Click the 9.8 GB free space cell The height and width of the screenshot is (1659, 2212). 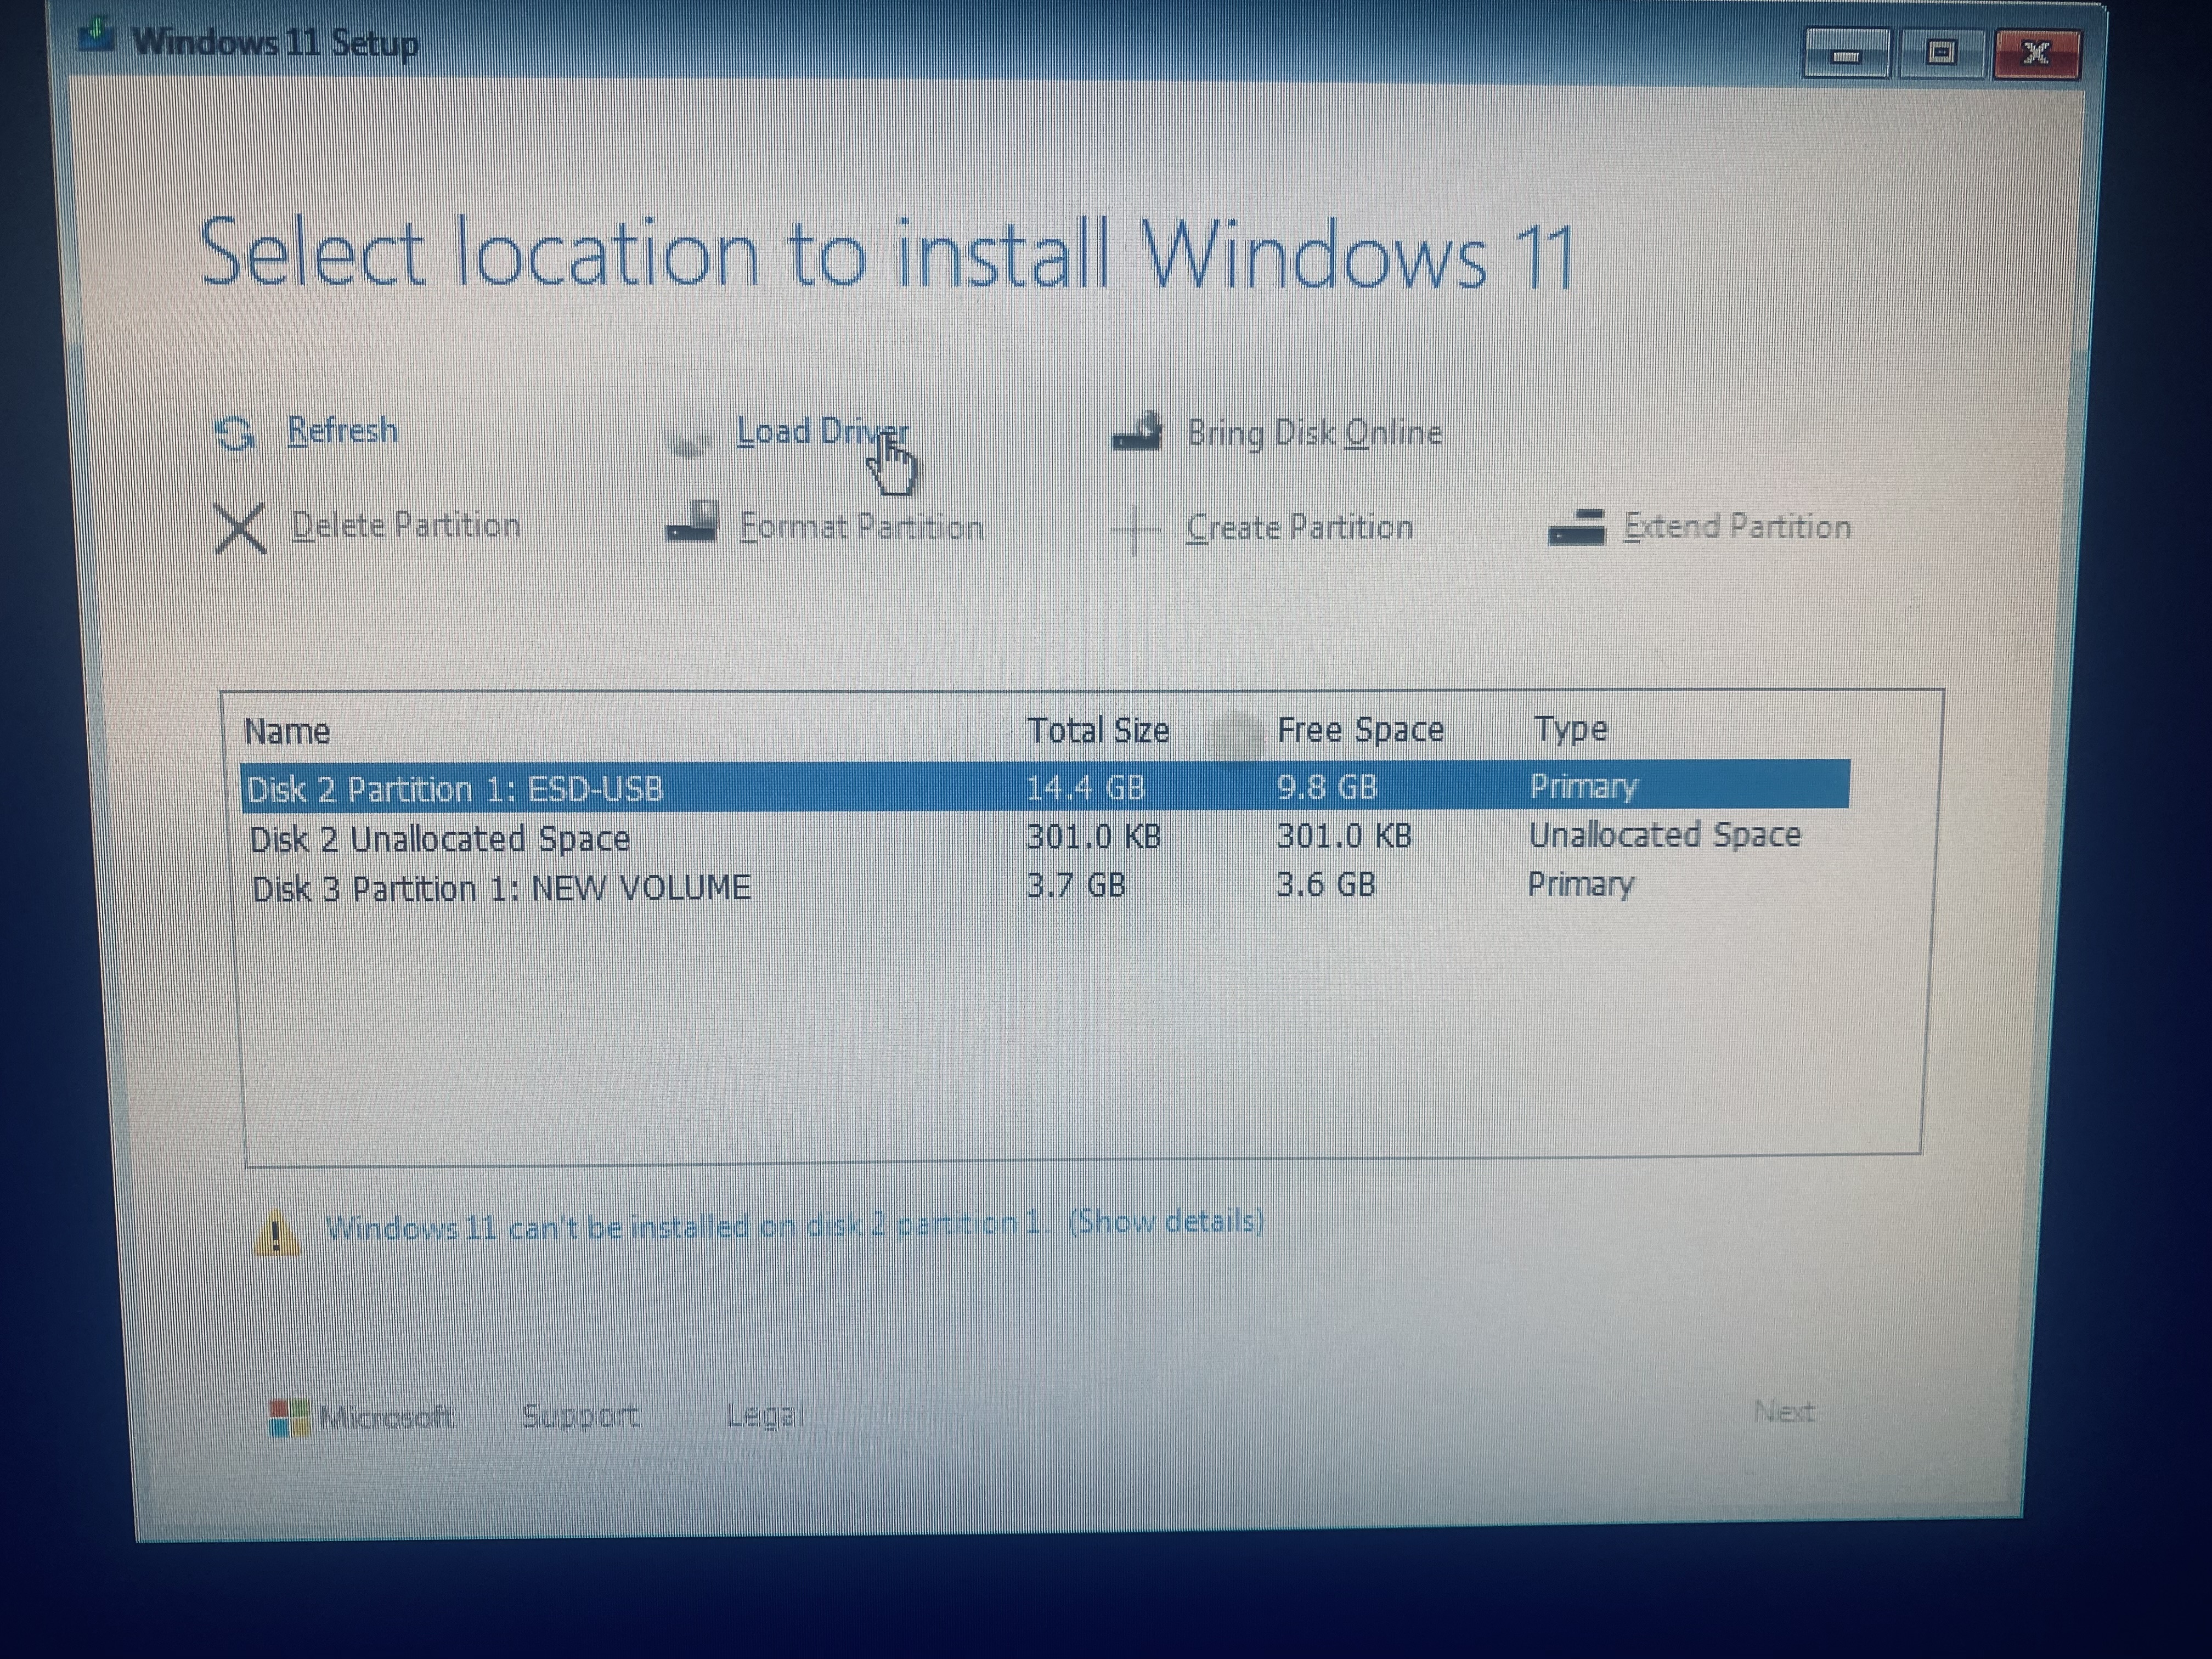click(1327, 786)
